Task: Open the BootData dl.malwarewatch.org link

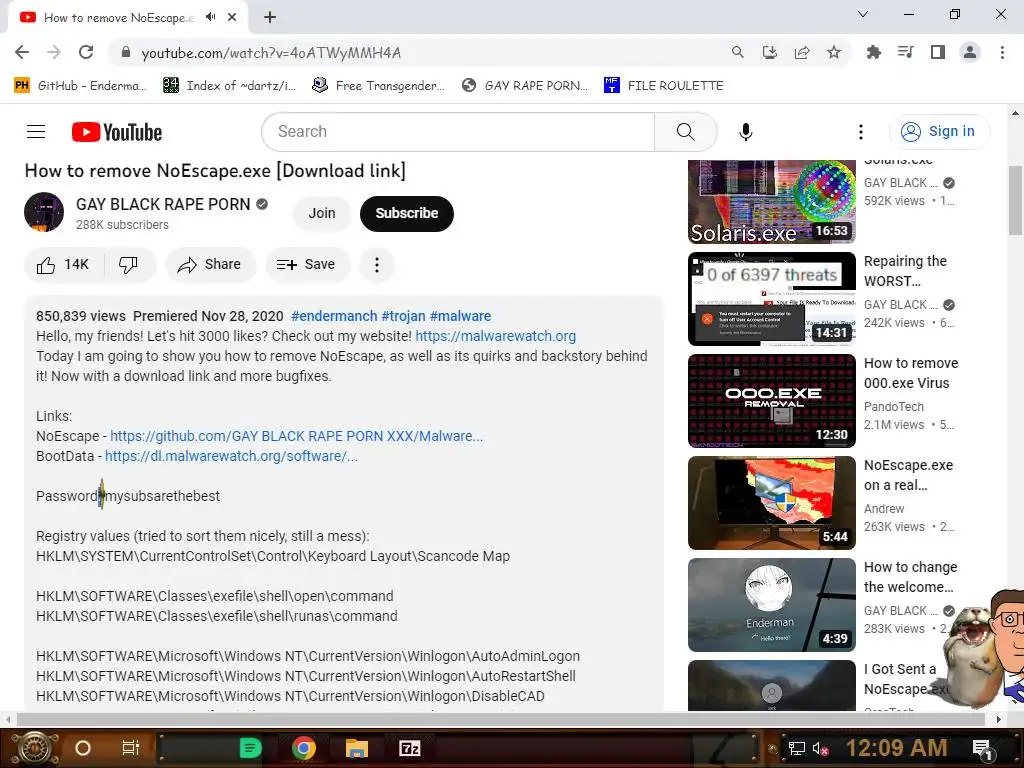Action: 231,456
